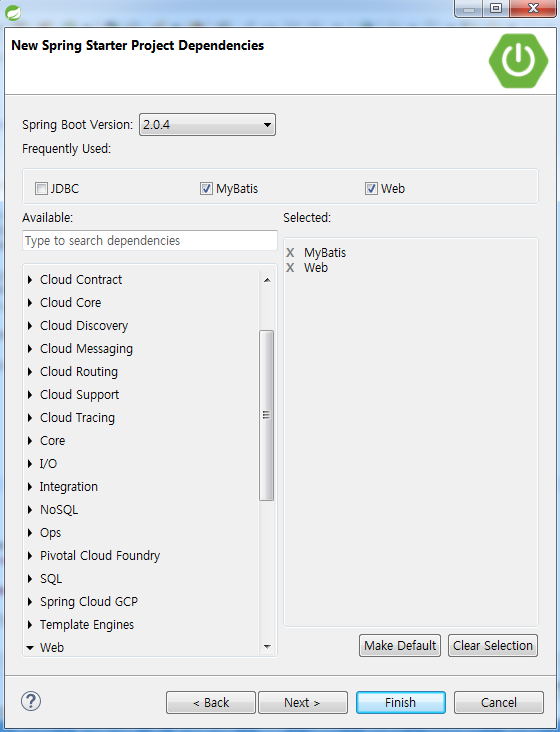560x732 pixels.
Task: Expand the Pivotal Cloud Foundry category
Action: click(x=30, y=556)
